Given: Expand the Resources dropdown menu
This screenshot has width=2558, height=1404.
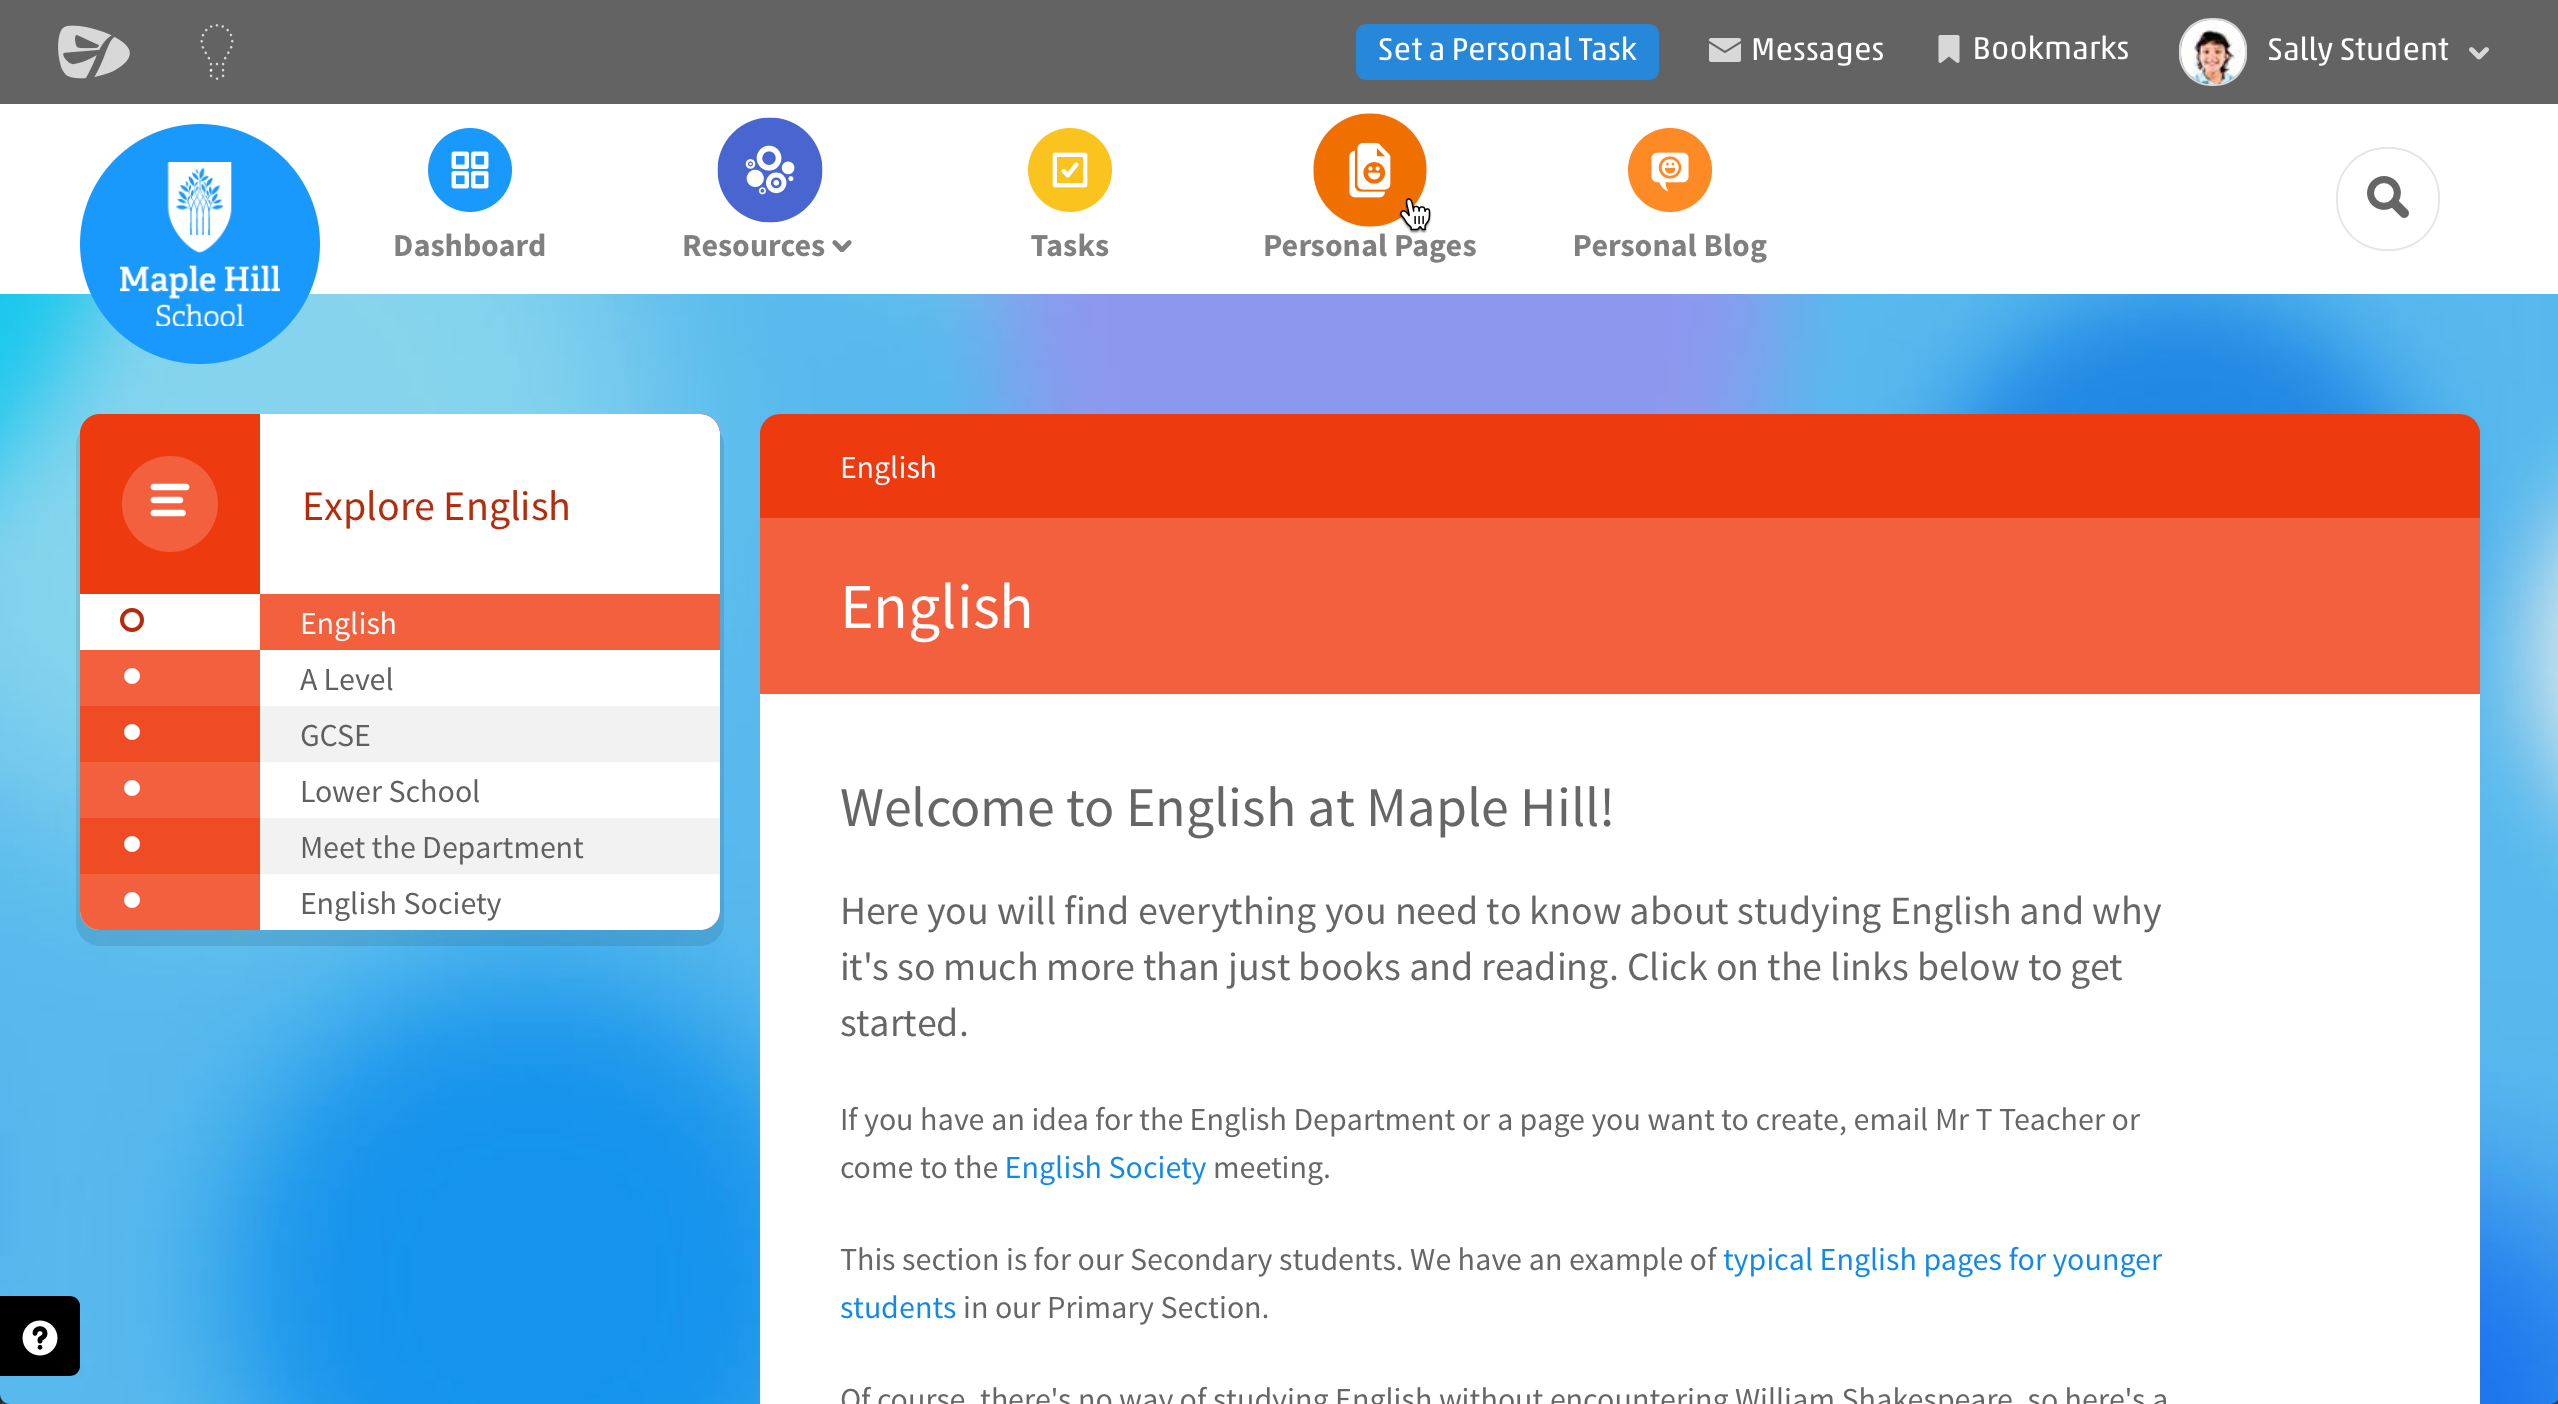Looking at the screenshot, I should [767, 246].
